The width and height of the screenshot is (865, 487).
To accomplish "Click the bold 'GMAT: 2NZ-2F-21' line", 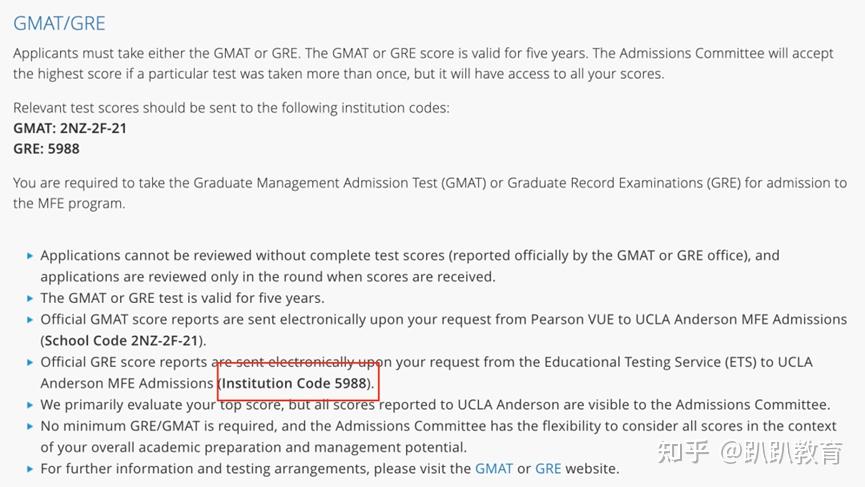I will coord(70,128).
